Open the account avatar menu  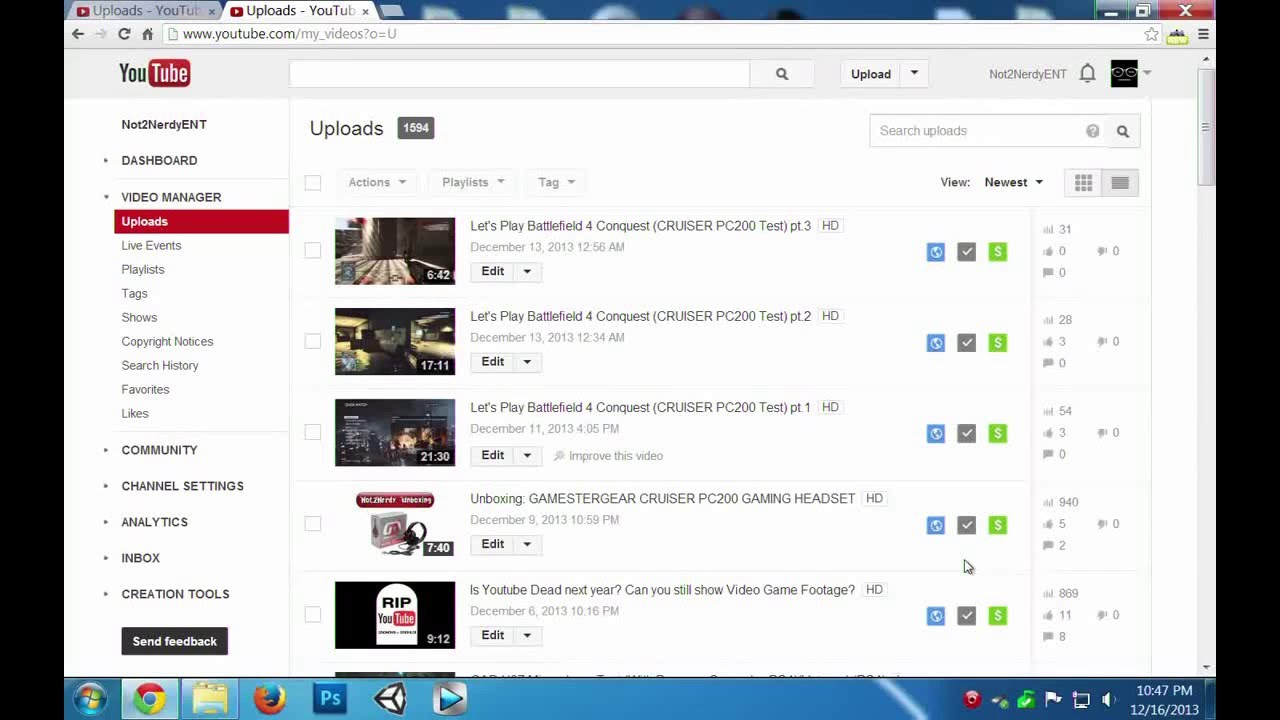tap(1124, 73)
